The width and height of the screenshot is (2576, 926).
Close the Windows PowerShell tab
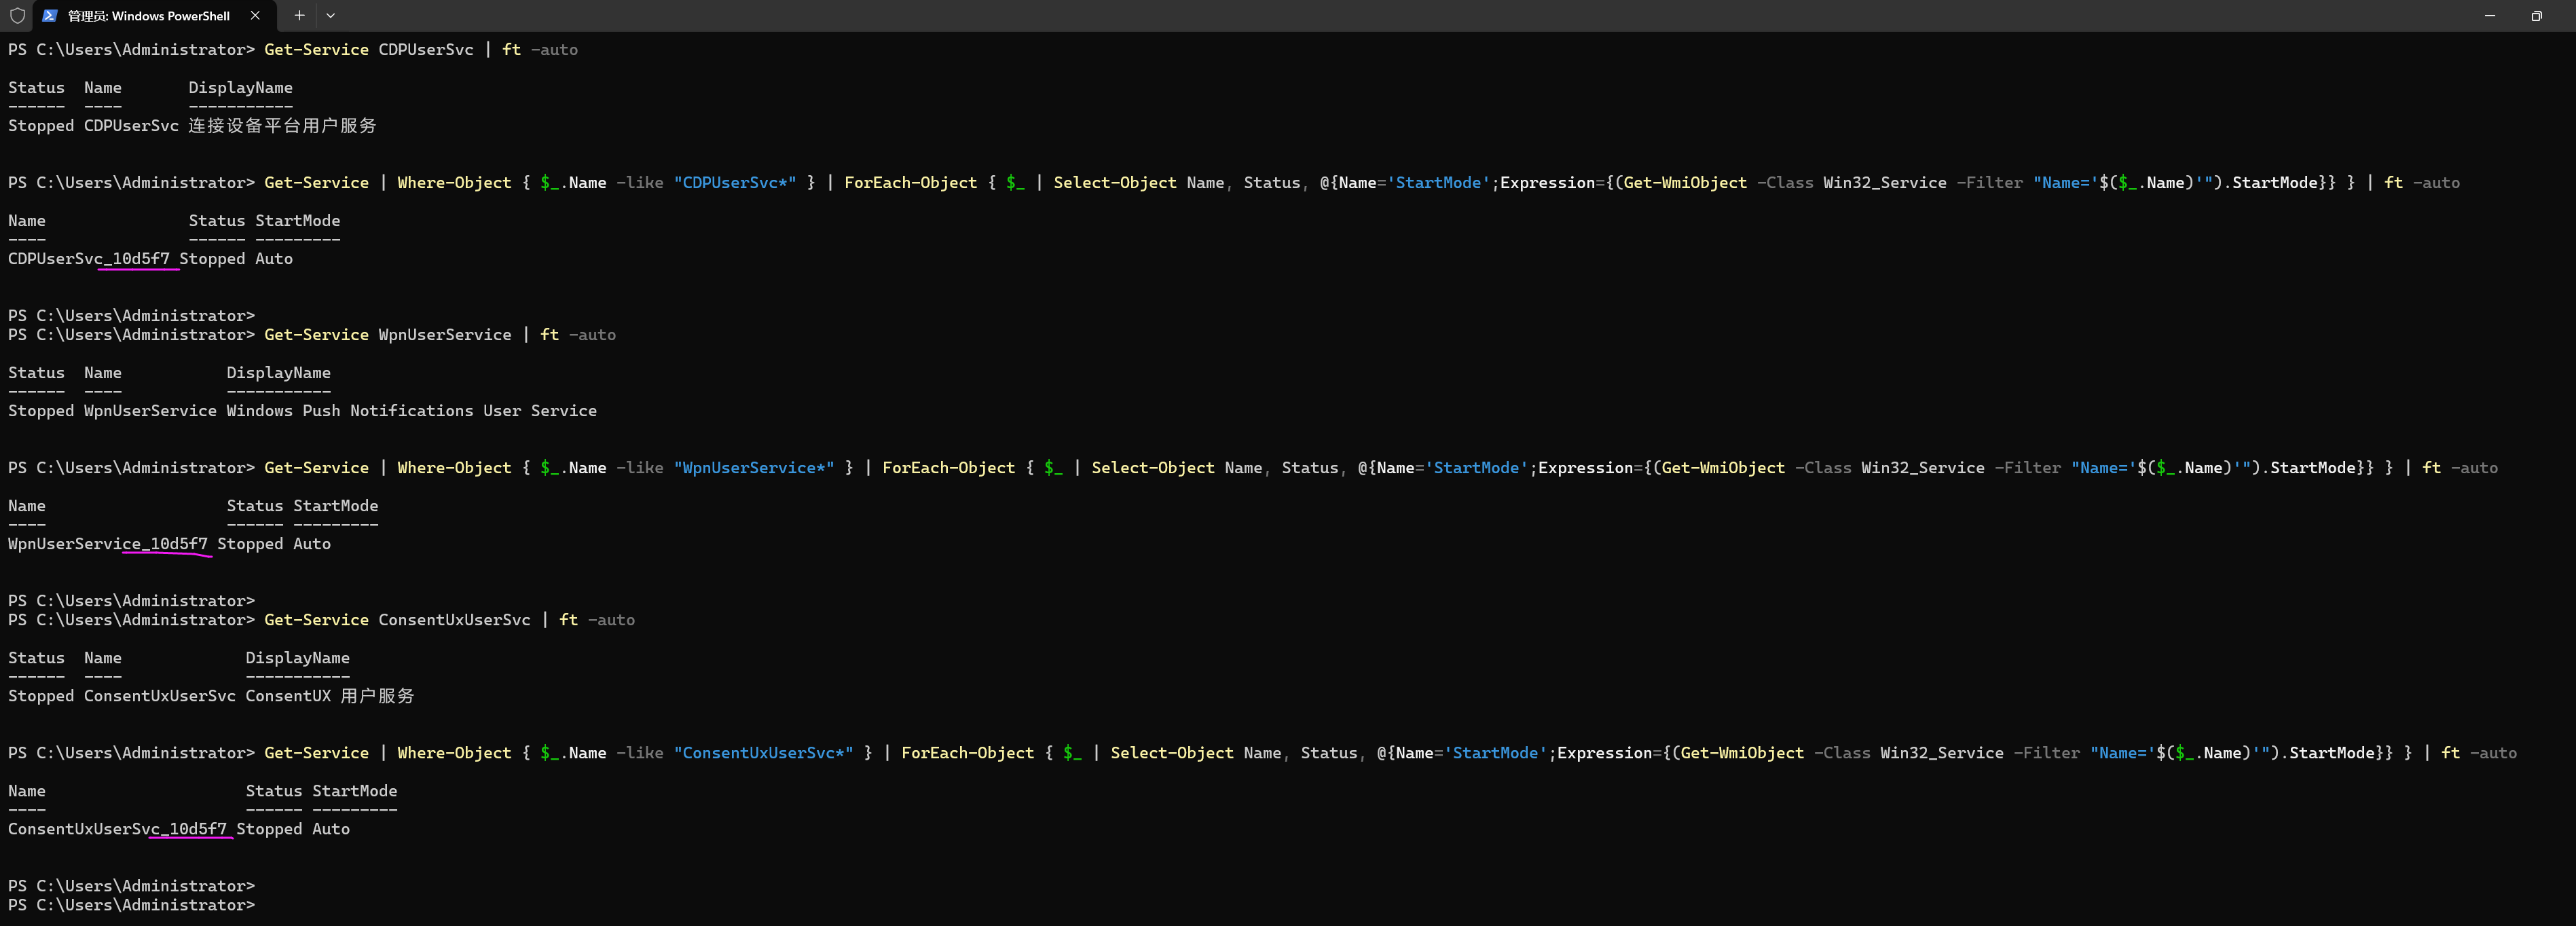255,15
